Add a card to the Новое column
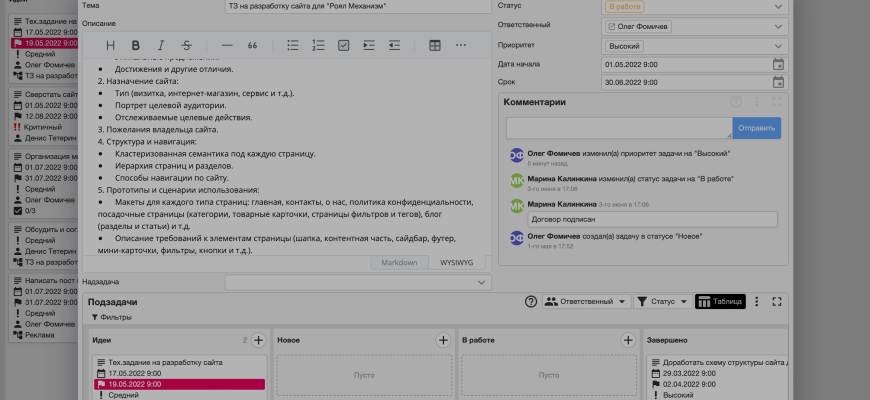Screen dimensions: 870x400 click(443, 340)
